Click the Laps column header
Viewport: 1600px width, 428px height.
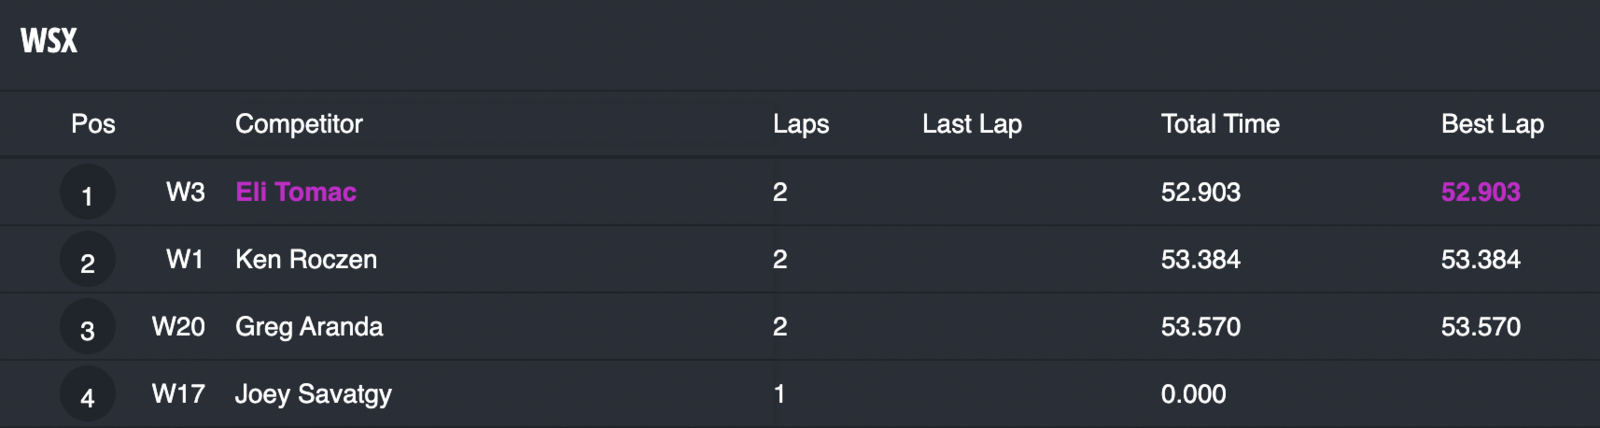[x=800, y=124]
